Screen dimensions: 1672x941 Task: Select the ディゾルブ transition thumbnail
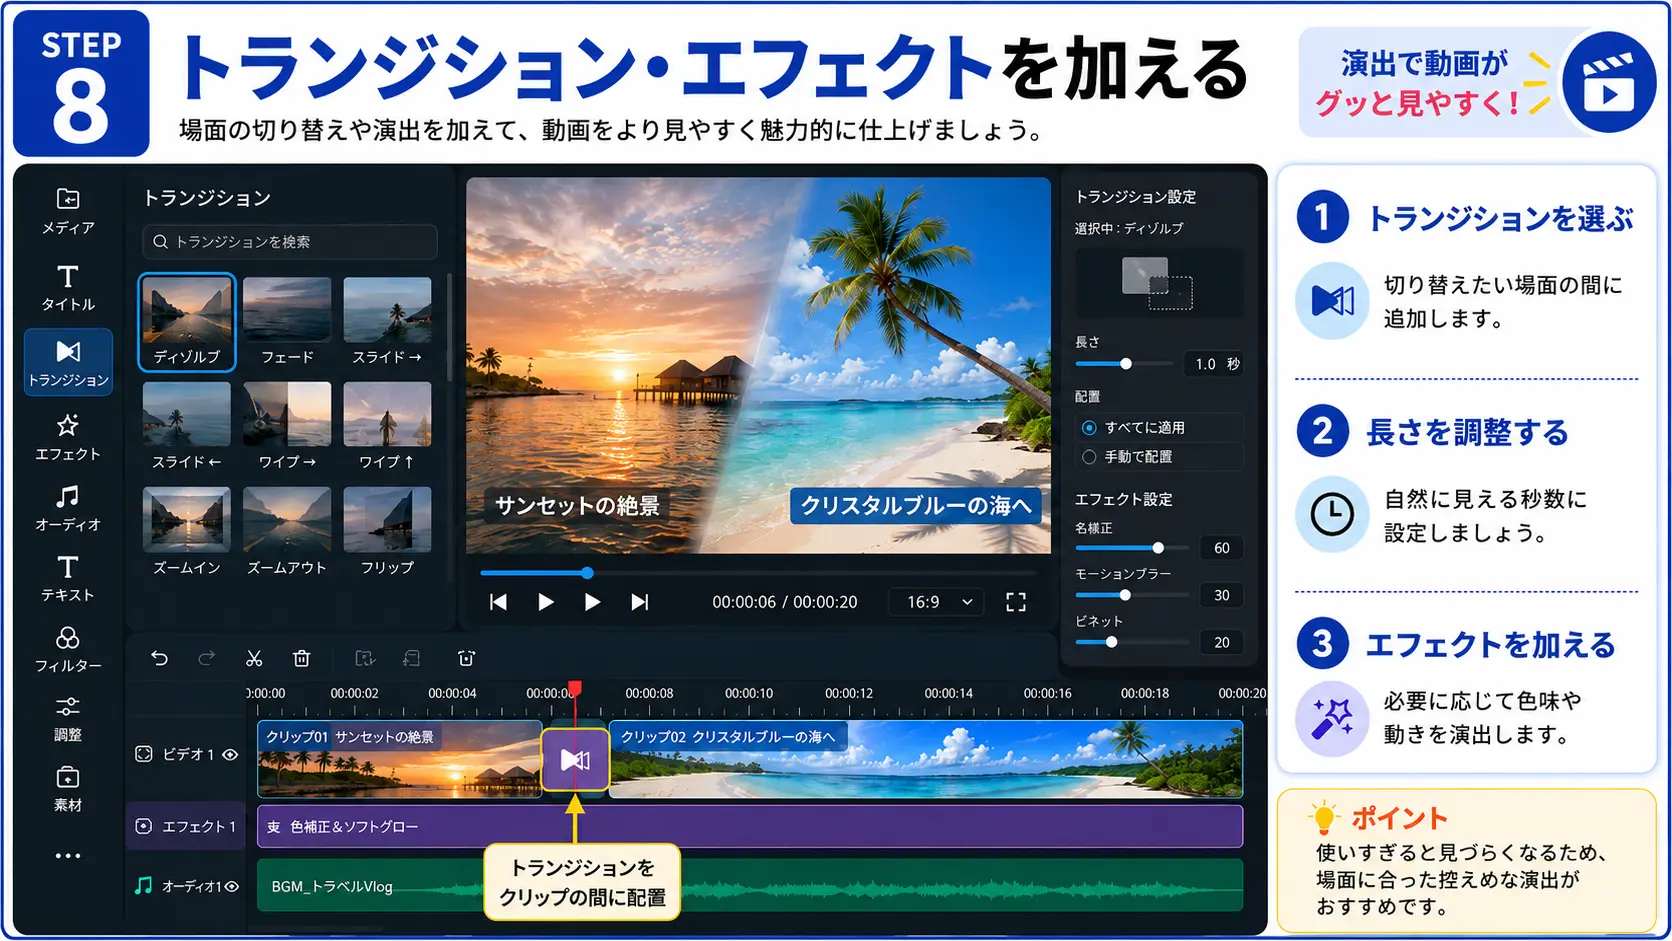coord(187,322)
